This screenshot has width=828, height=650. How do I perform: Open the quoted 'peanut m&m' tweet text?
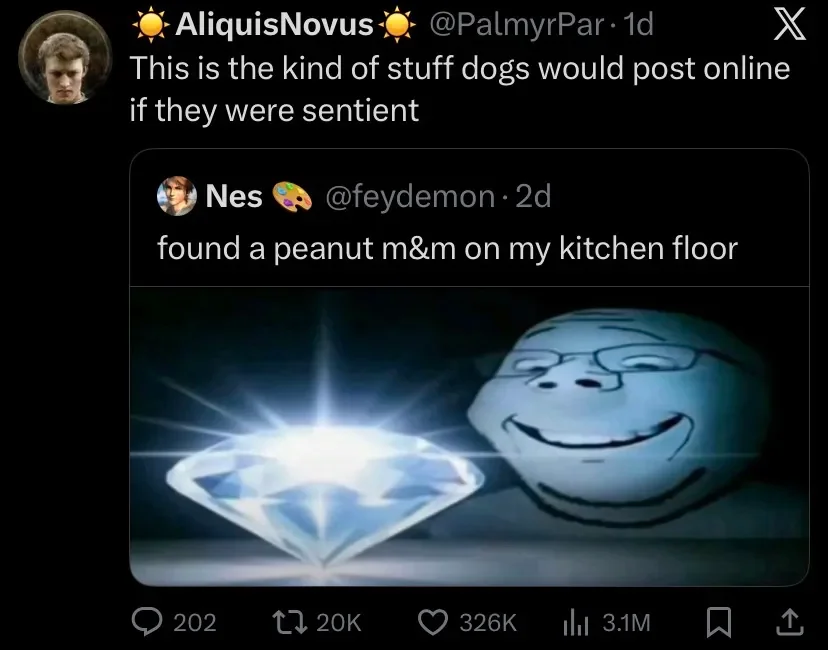[x=447, y=248]
